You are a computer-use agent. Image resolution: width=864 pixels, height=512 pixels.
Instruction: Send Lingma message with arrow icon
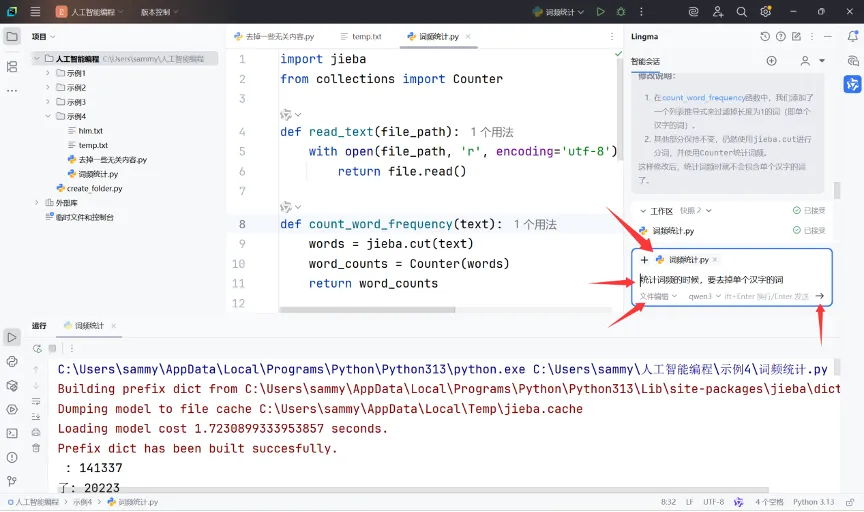[820, 296]
